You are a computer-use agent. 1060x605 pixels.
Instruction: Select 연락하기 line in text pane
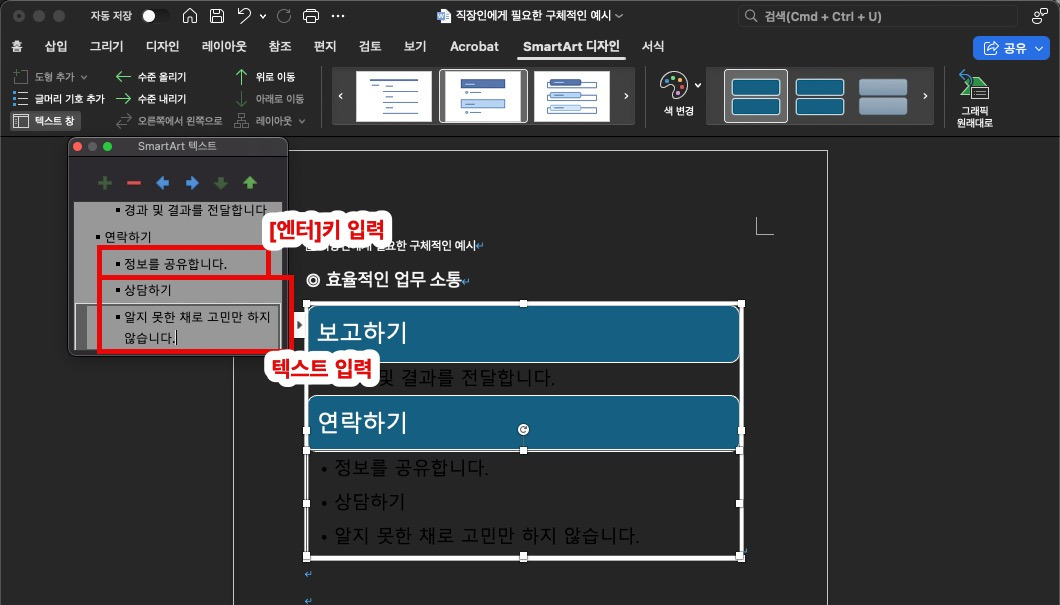click(128, 237)
